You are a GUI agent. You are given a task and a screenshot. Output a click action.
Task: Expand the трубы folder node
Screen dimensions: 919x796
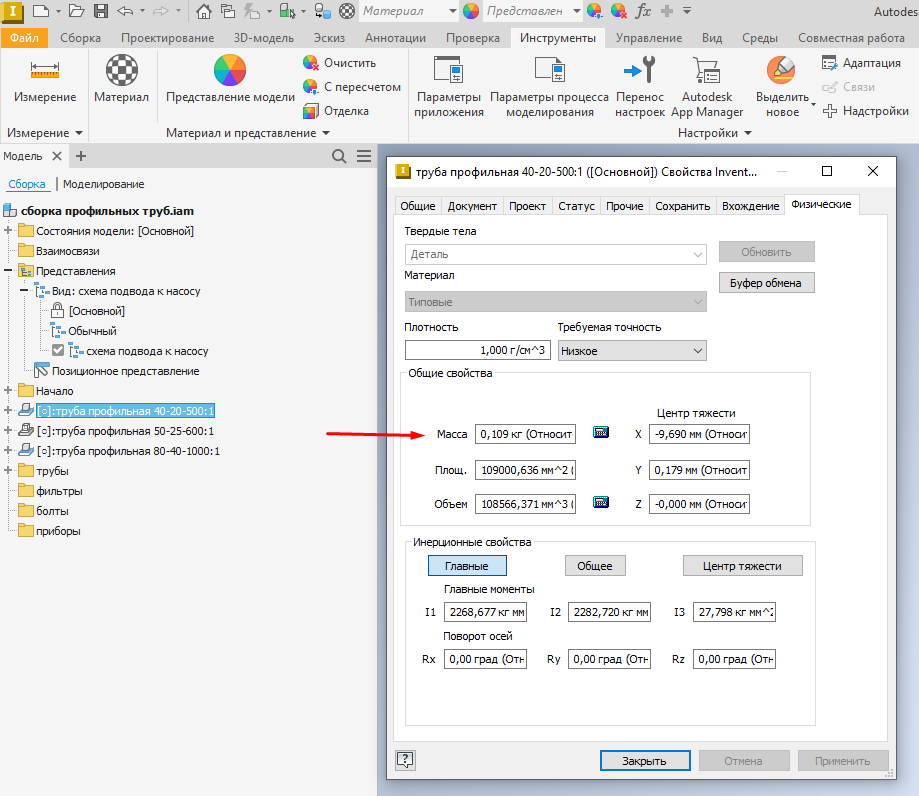(x=8, y=470)
